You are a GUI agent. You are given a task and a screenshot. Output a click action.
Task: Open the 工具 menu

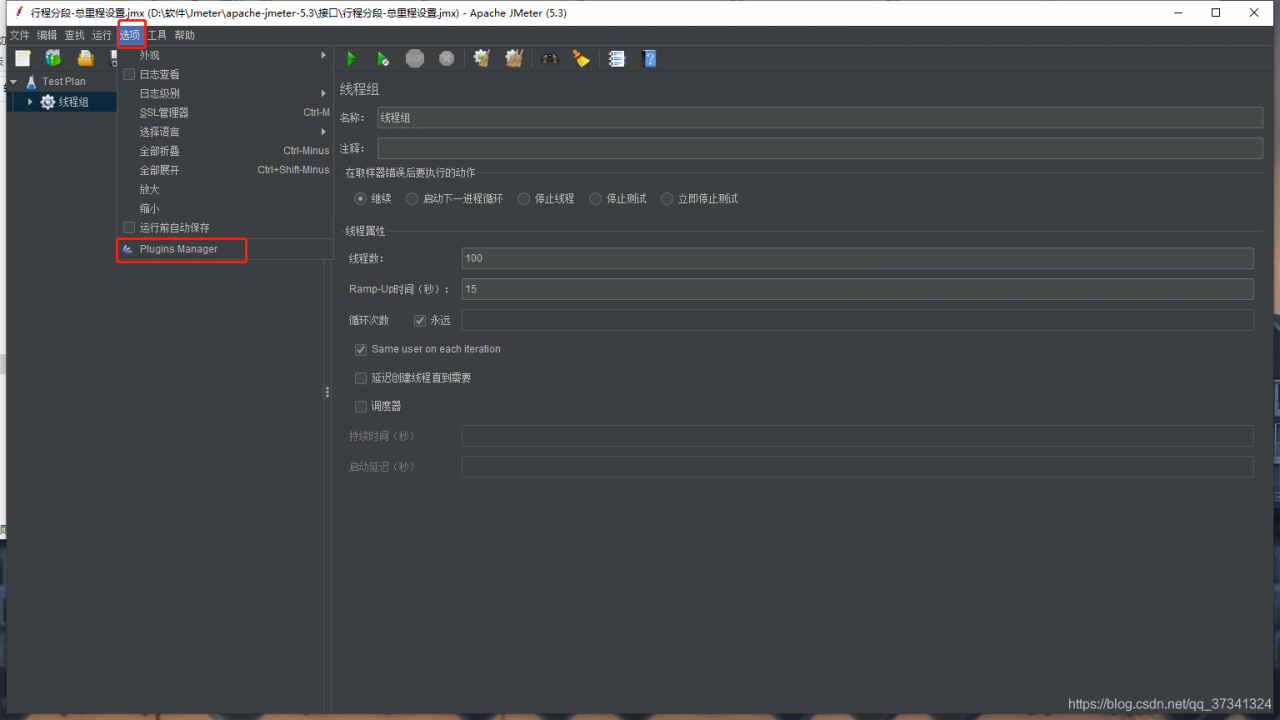157,35
